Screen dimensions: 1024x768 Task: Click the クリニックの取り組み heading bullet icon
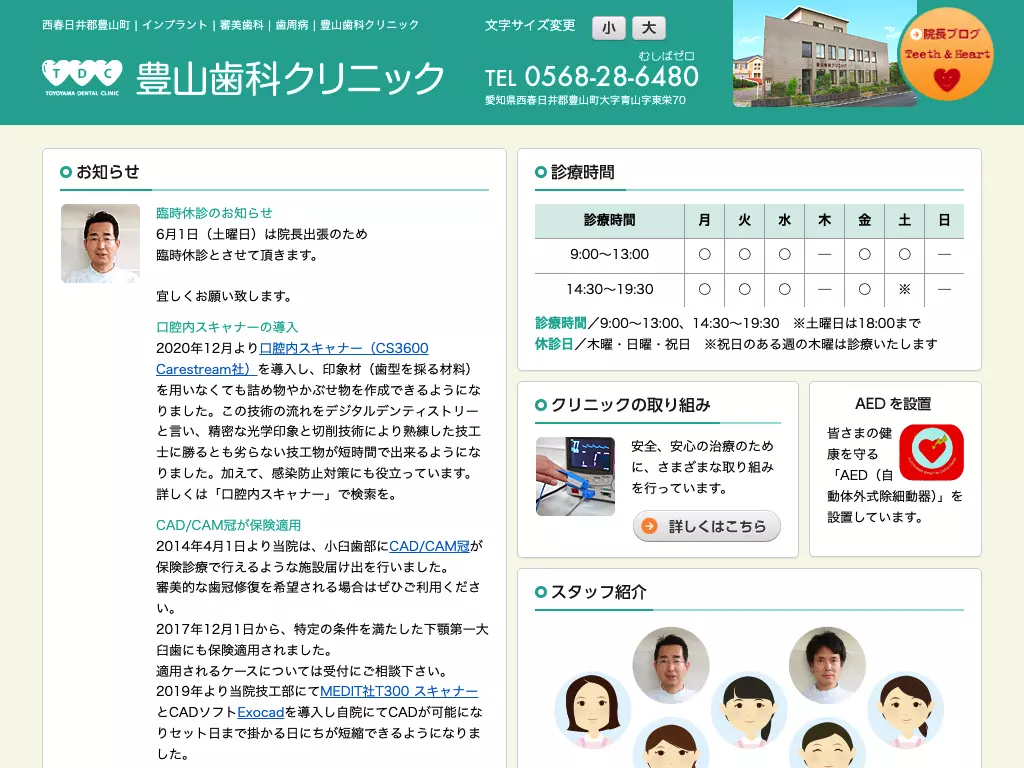pyautogui.click(x=541, y=405)
